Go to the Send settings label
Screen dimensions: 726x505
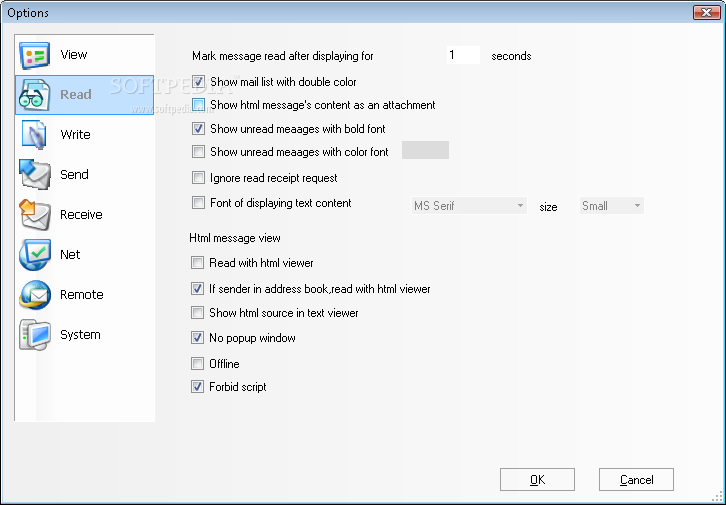[x=74, y=175]
